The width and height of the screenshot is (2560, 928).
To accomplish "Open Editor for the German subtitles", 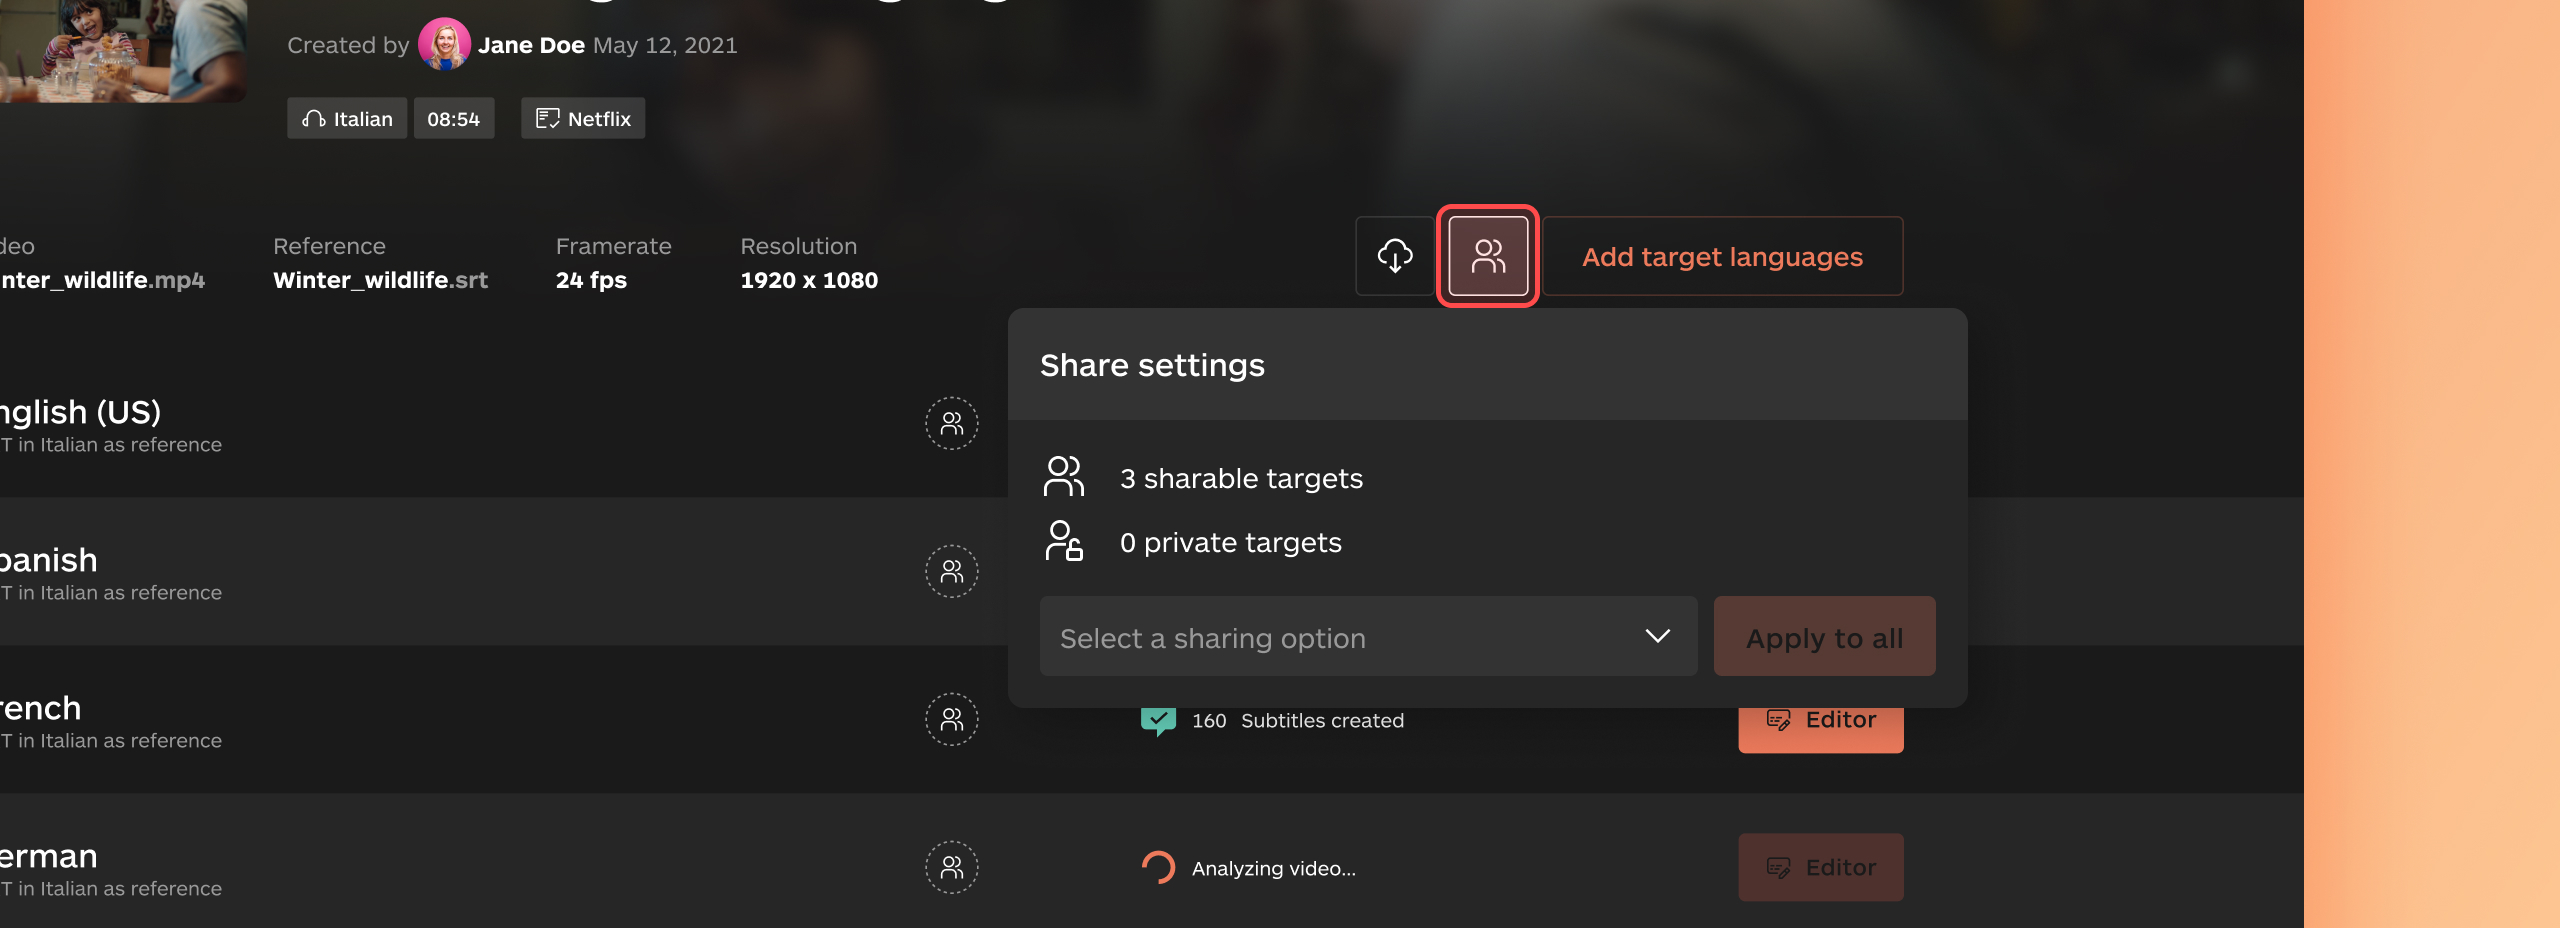I will (1820, 867).
